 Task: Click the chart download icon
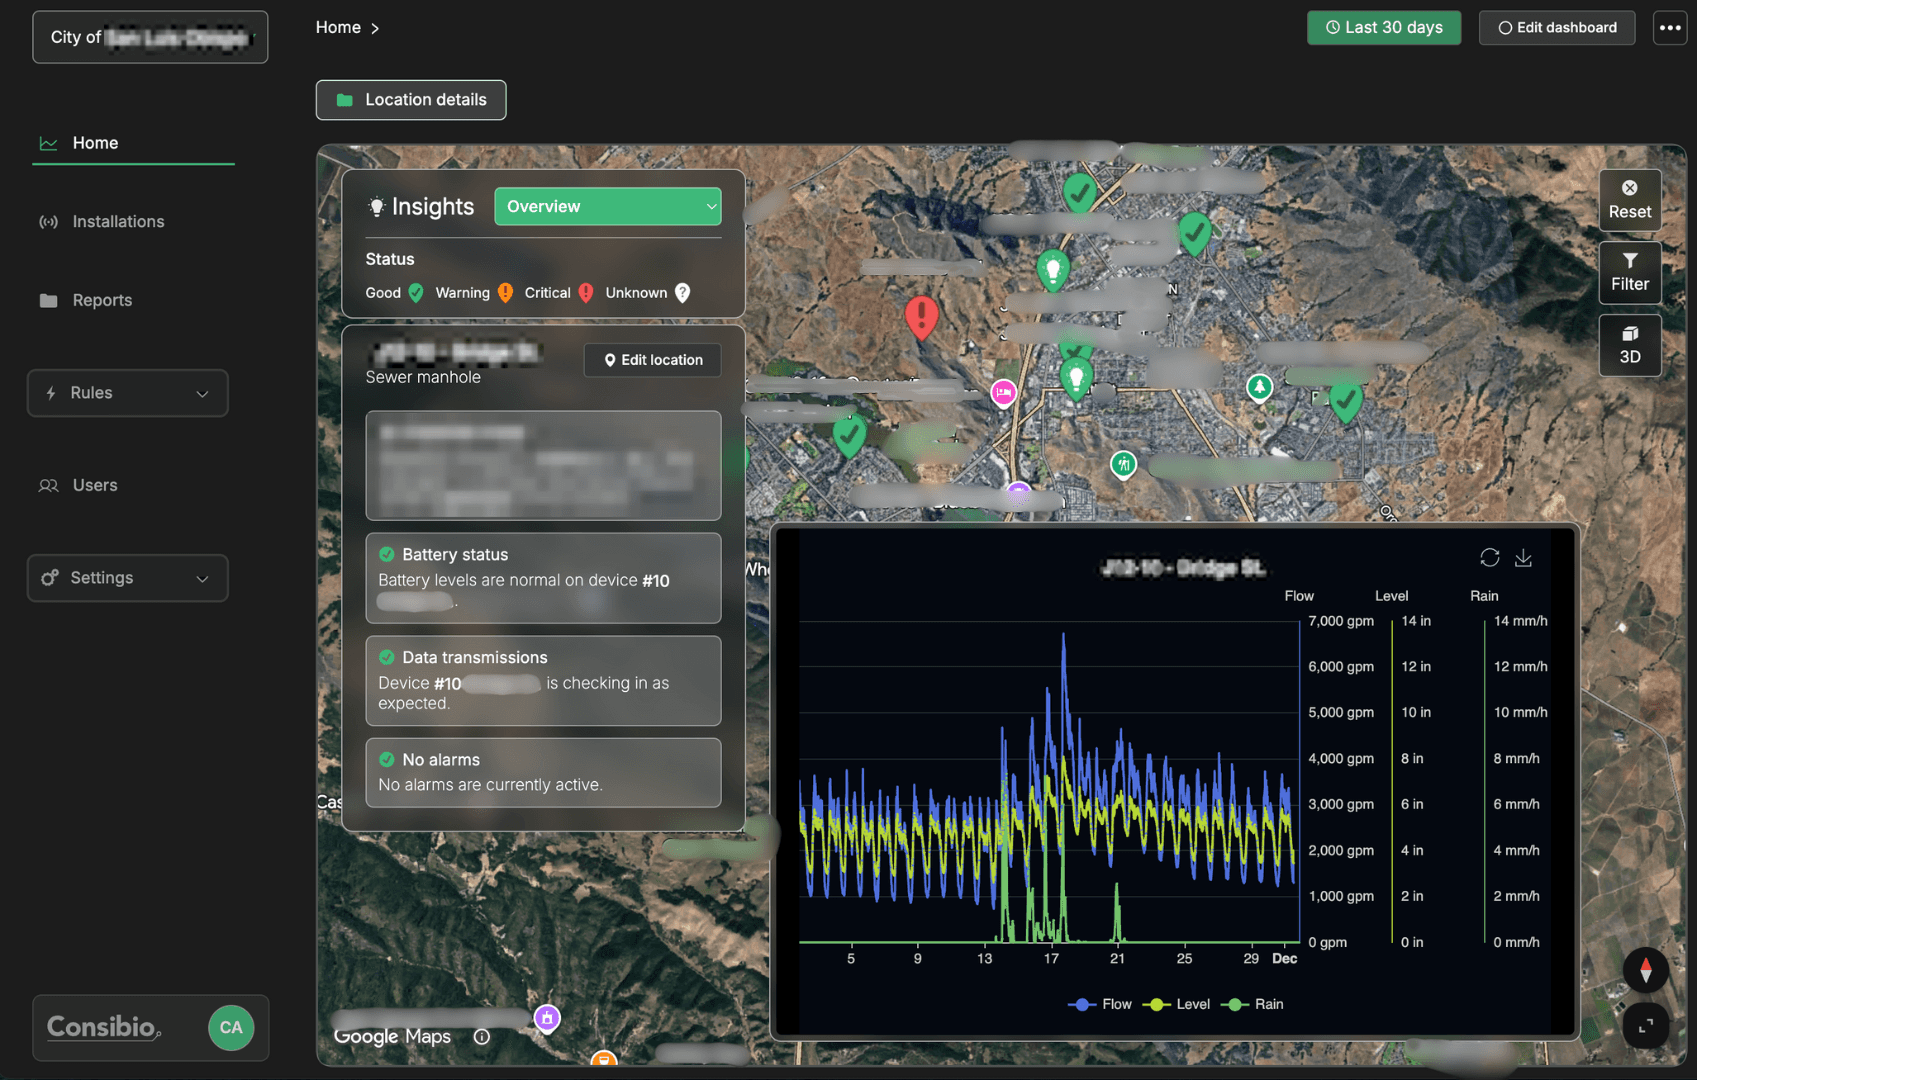(x=1523, y=557)
